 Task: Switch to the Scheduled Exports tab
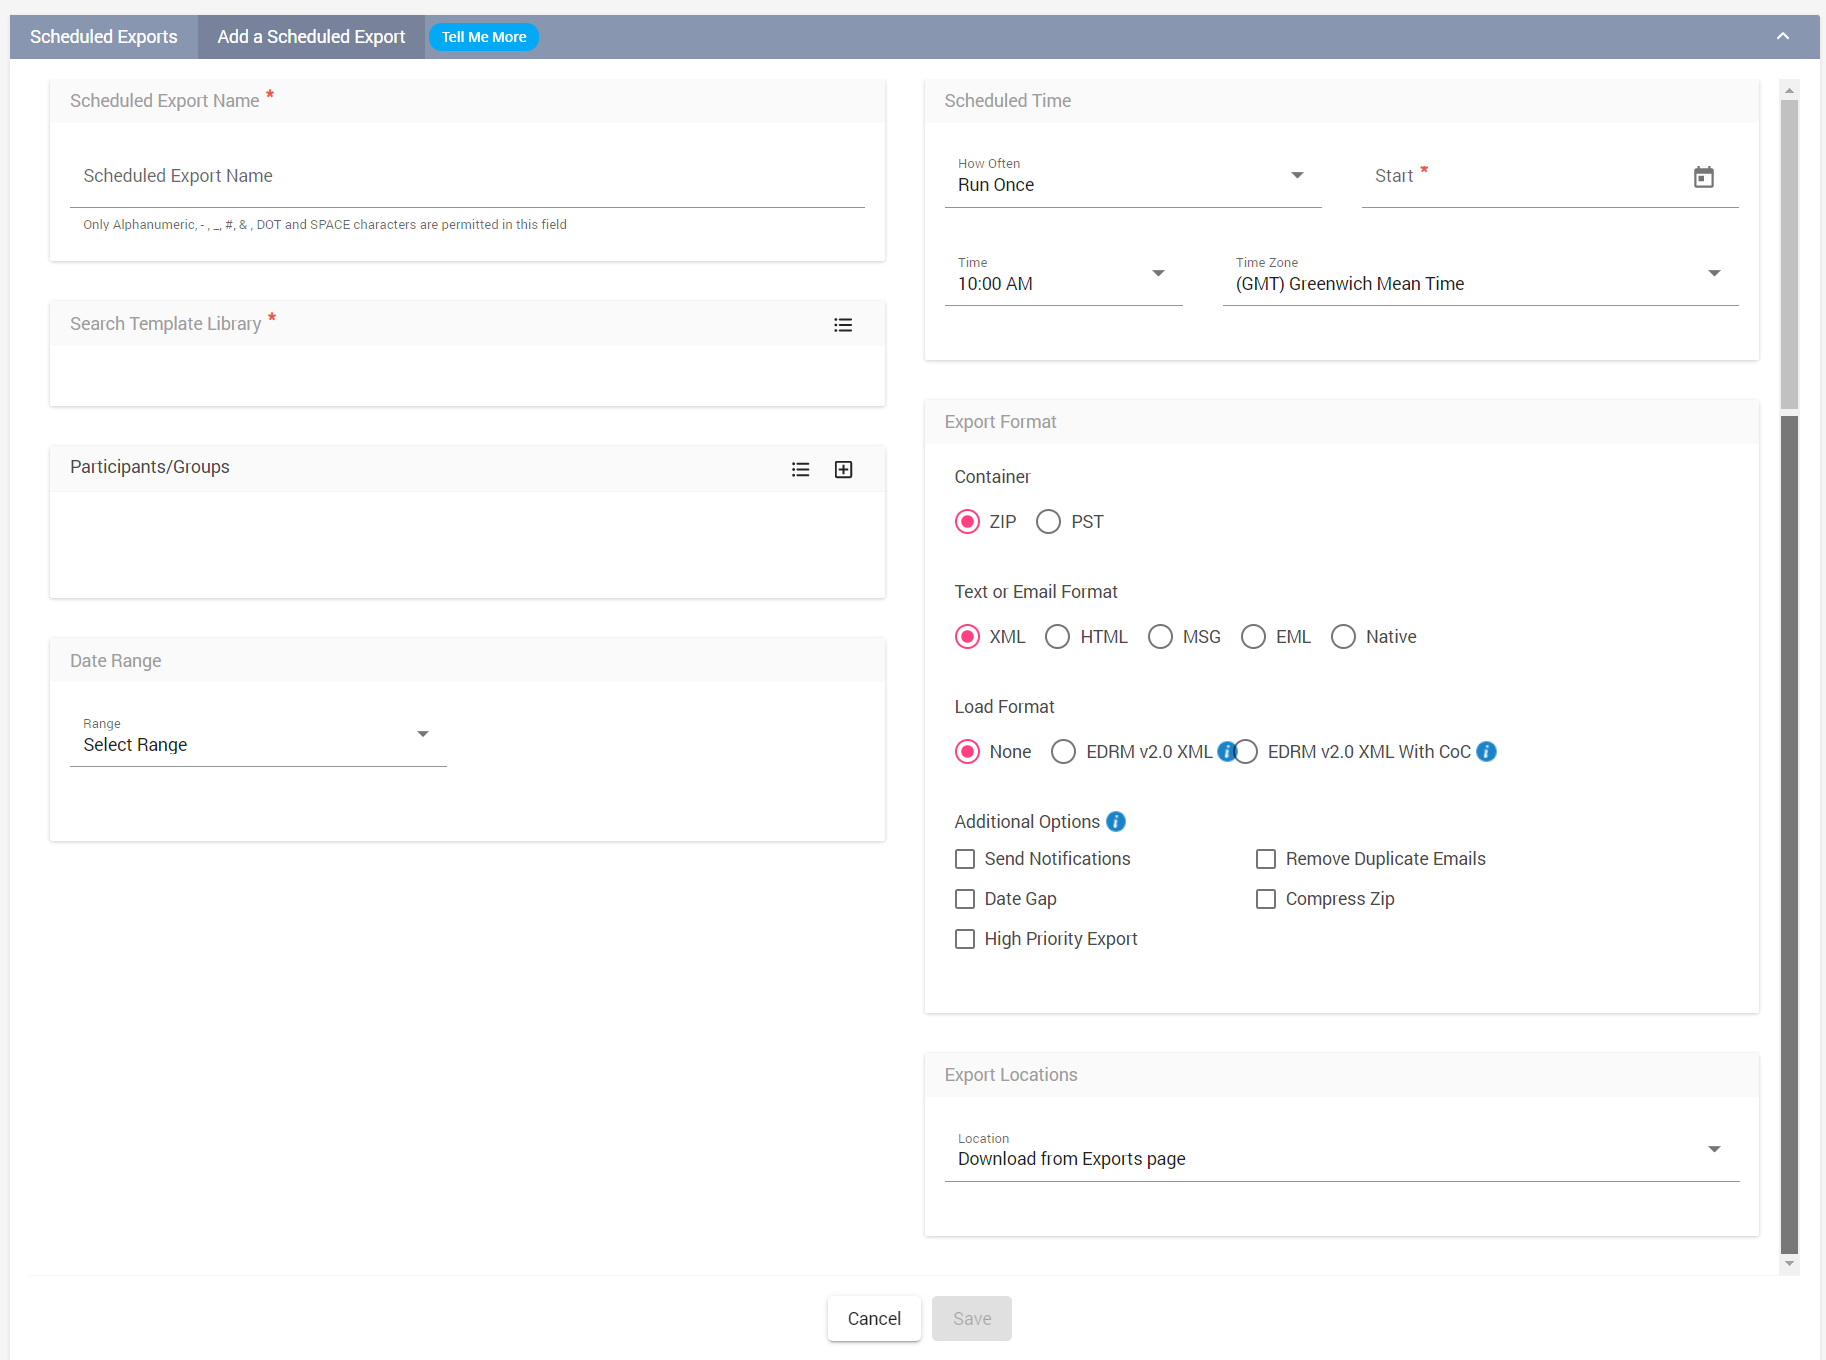[104, 37]
